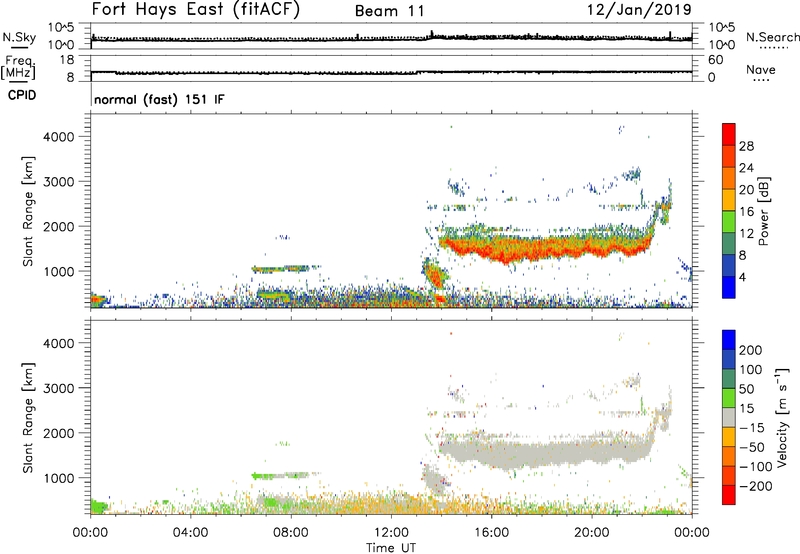Click the 'Power [dB]' color bar title
This screenshot has height=554, width=800.
point(763,211)
